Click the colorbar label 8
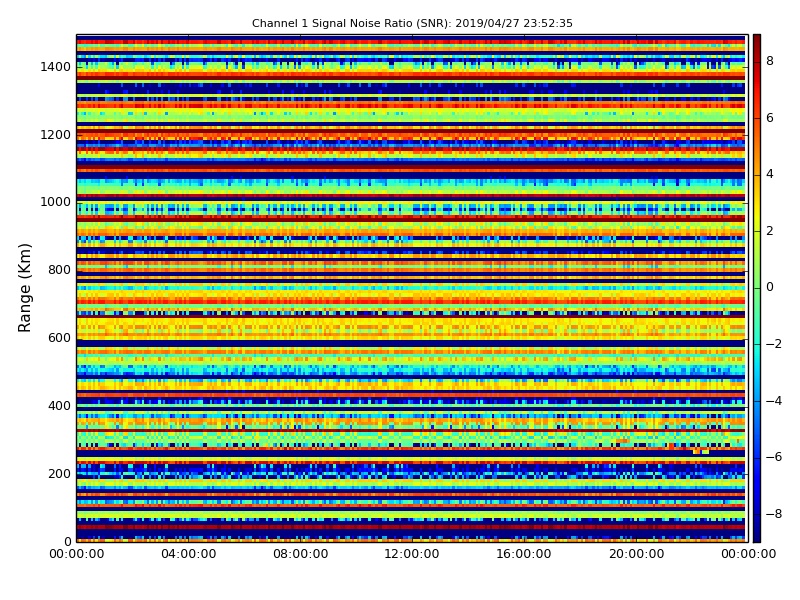The height and width of the screenshot is (600, 800). 770,61
